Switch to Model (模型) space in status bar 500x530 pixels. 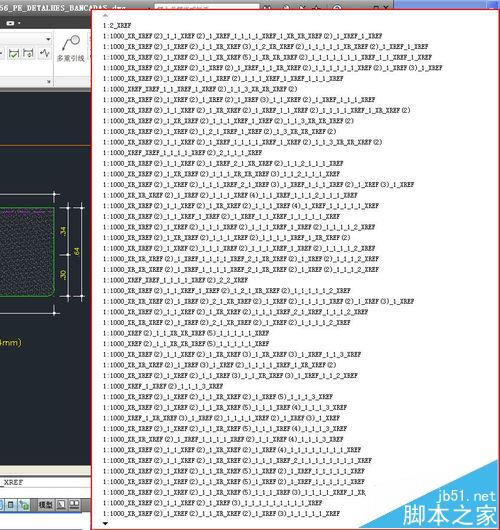(46, 505)
